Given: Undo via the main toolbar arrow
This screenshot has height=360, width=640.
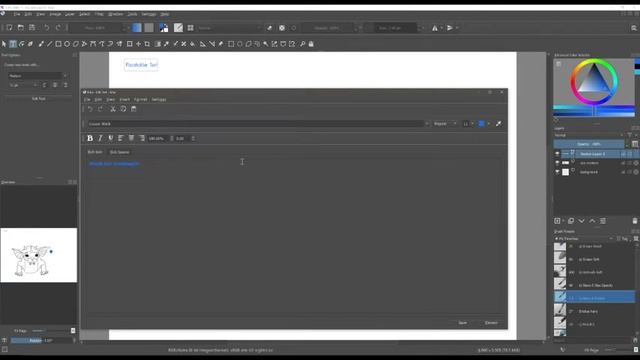Looking at the screenshot, I should 47,28.
